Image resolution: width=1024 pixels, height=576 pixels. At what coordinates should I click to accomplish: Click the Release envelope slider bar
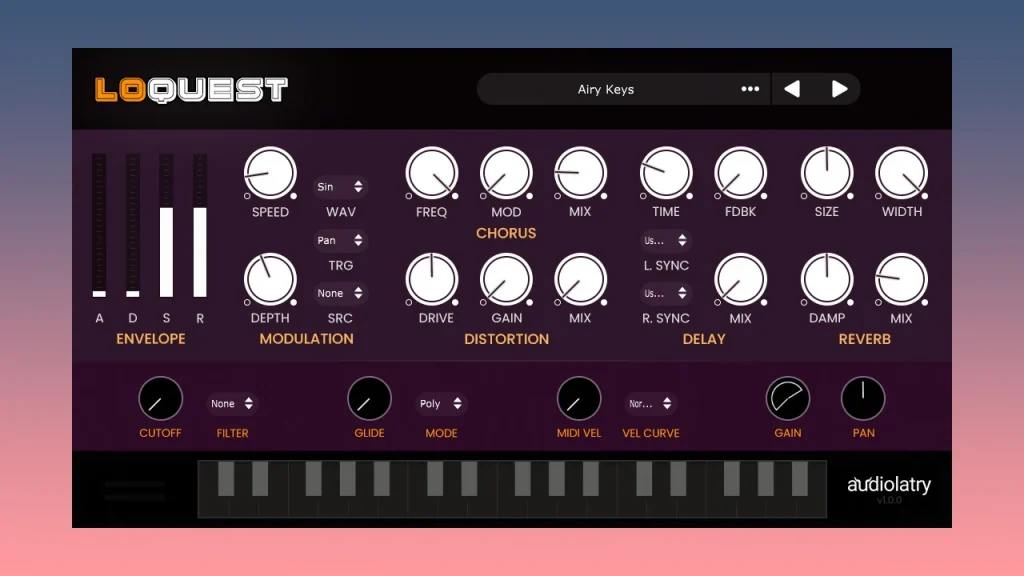pos(200,225)
